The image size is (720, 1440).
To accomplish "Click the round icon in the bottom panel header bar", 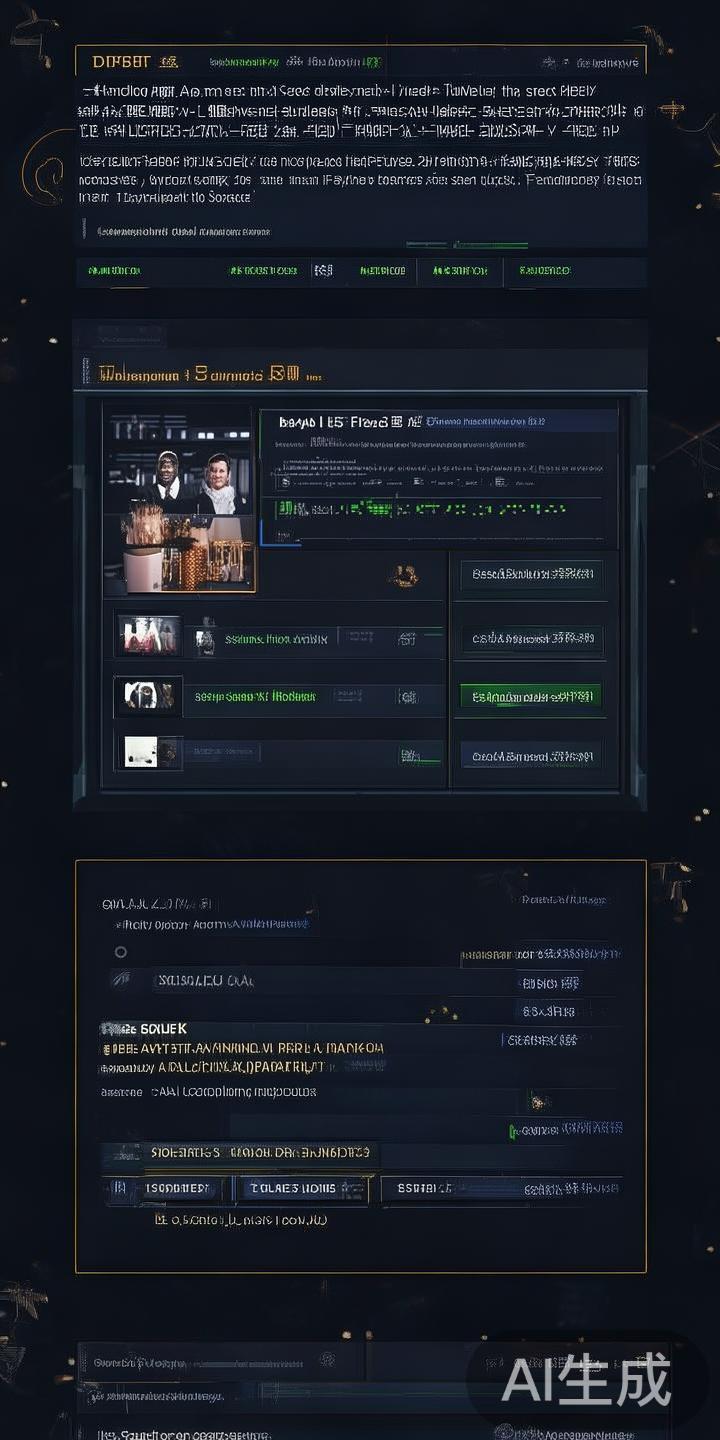I will coord(327,1359).
